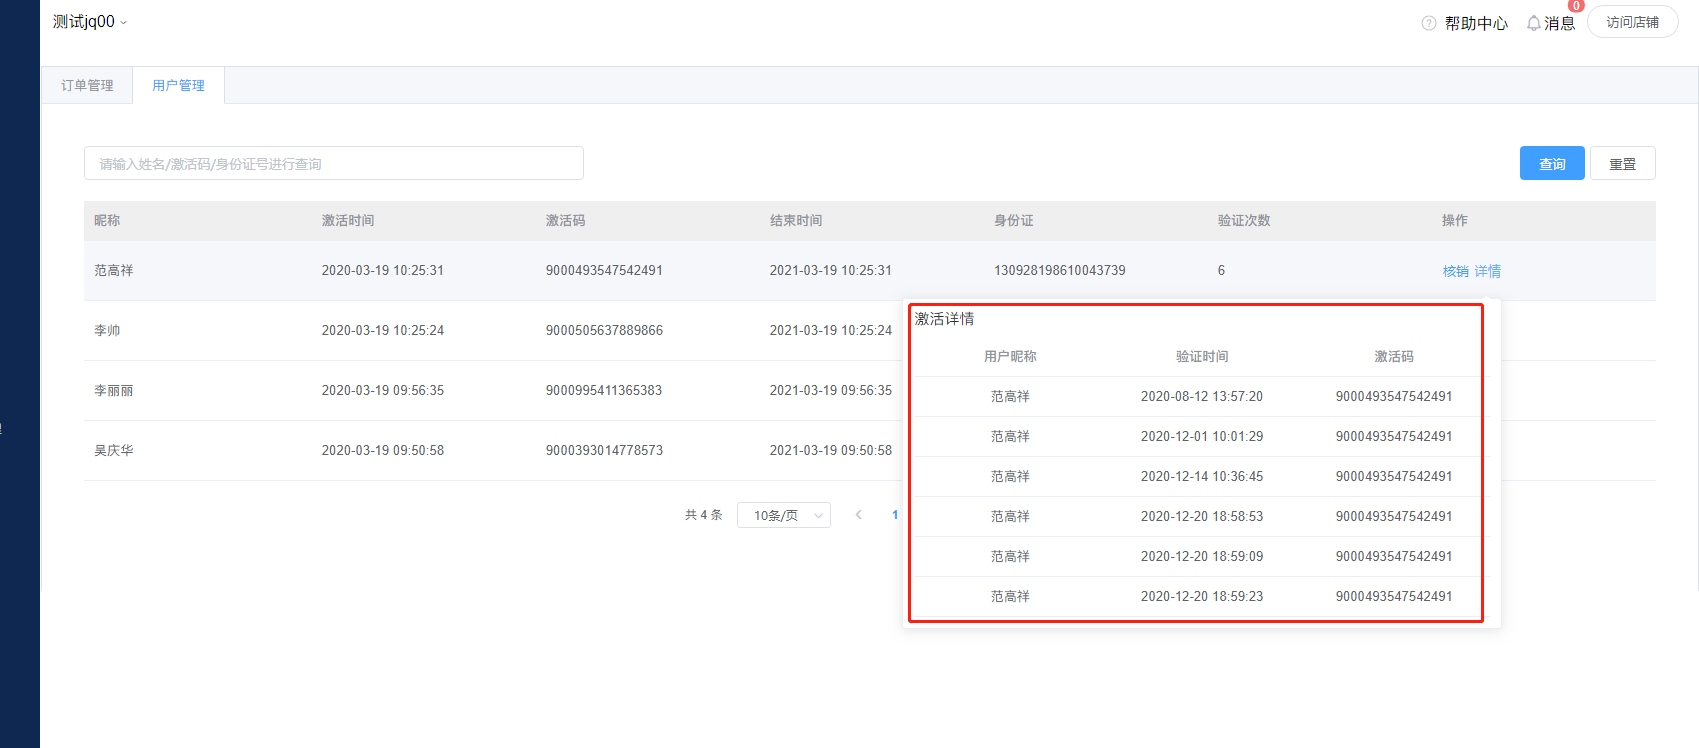The width and height of the screenshot is (1699, 748).
Task: Click the 验证次数 column header
Action: pyautogui.click(x=1243, y=221)
